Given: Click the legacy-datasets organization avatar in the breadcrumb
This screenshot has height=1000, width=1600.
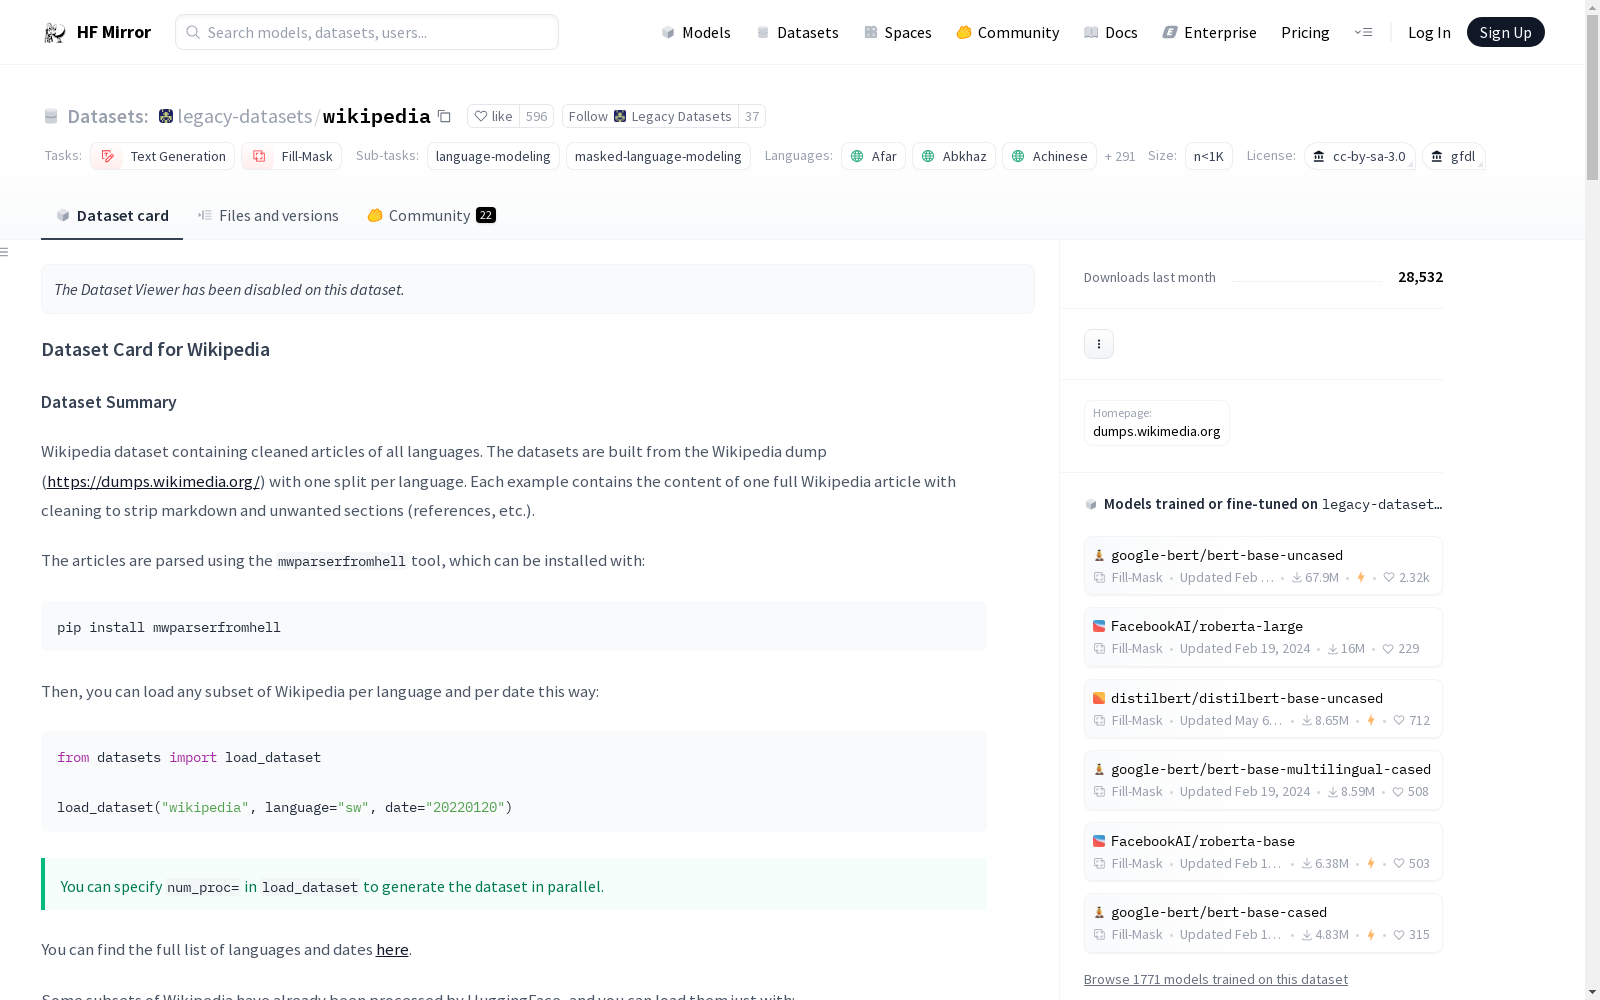Looking at the screenshot, I should [x=166, y=116].
